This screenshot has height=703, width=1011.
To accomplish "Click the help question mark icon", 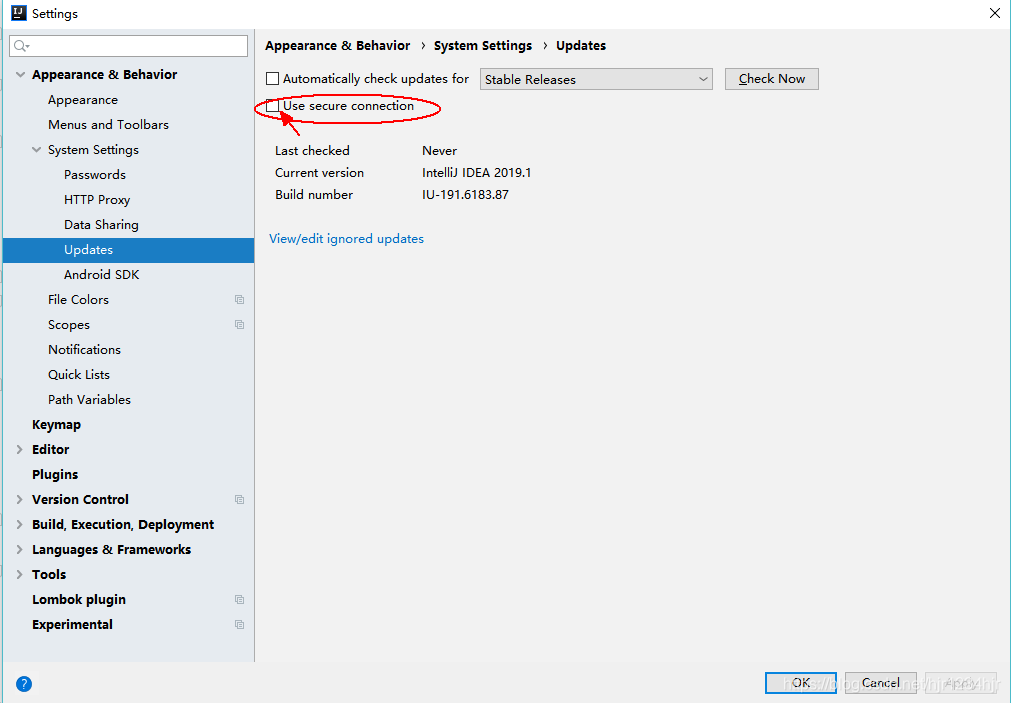I will 24,684.
